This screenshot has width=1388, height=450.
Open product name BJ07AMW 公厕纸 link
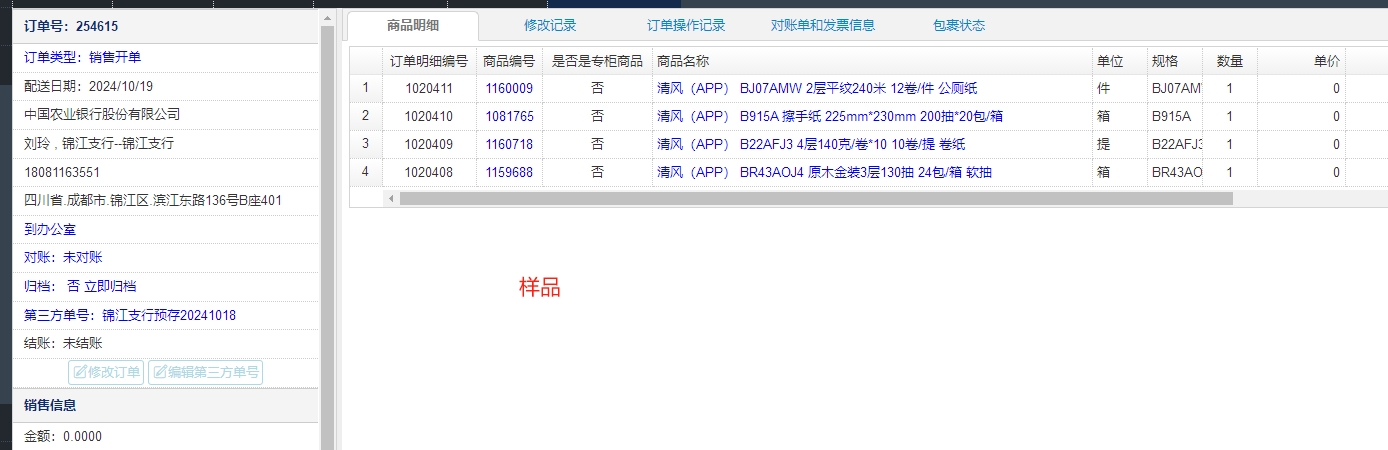pos(817,88)
